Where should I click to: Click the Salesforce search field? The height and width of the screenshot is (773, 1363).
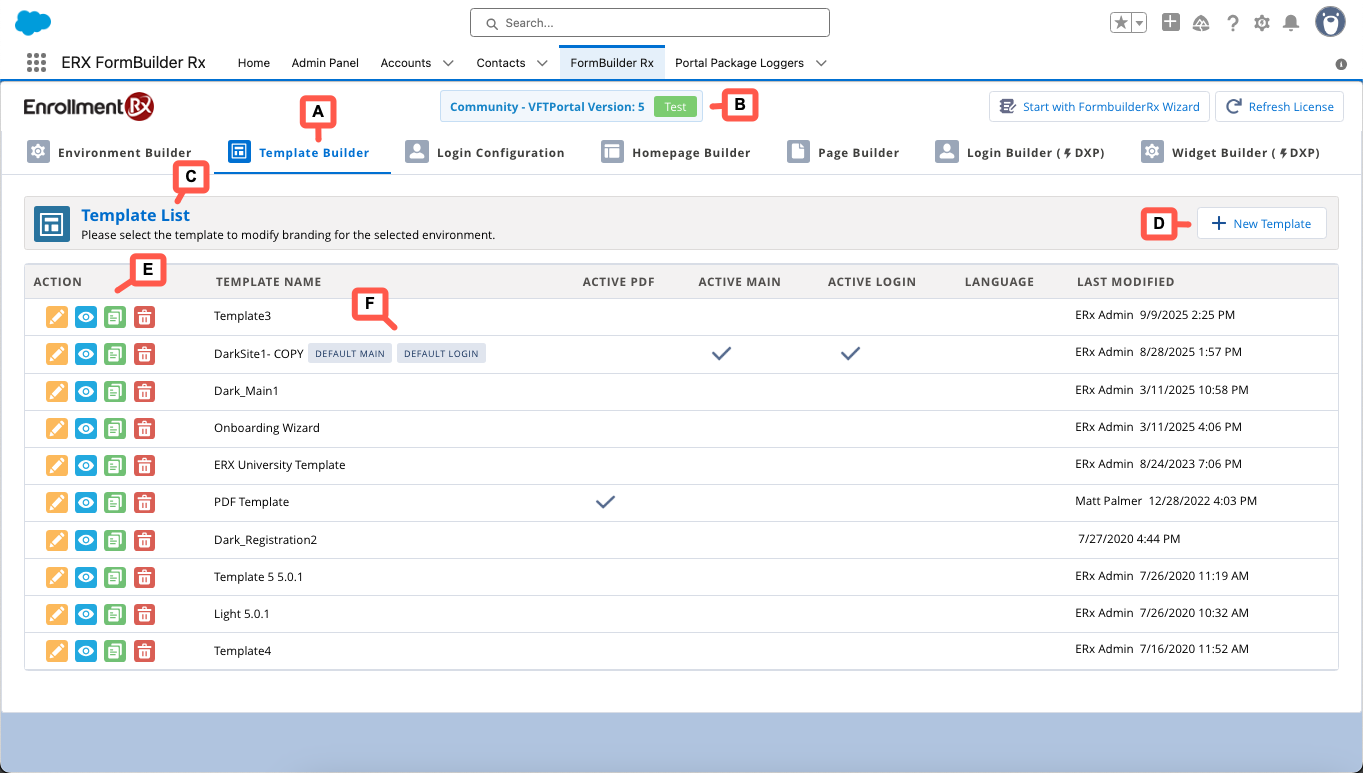(x=650, y=22)
